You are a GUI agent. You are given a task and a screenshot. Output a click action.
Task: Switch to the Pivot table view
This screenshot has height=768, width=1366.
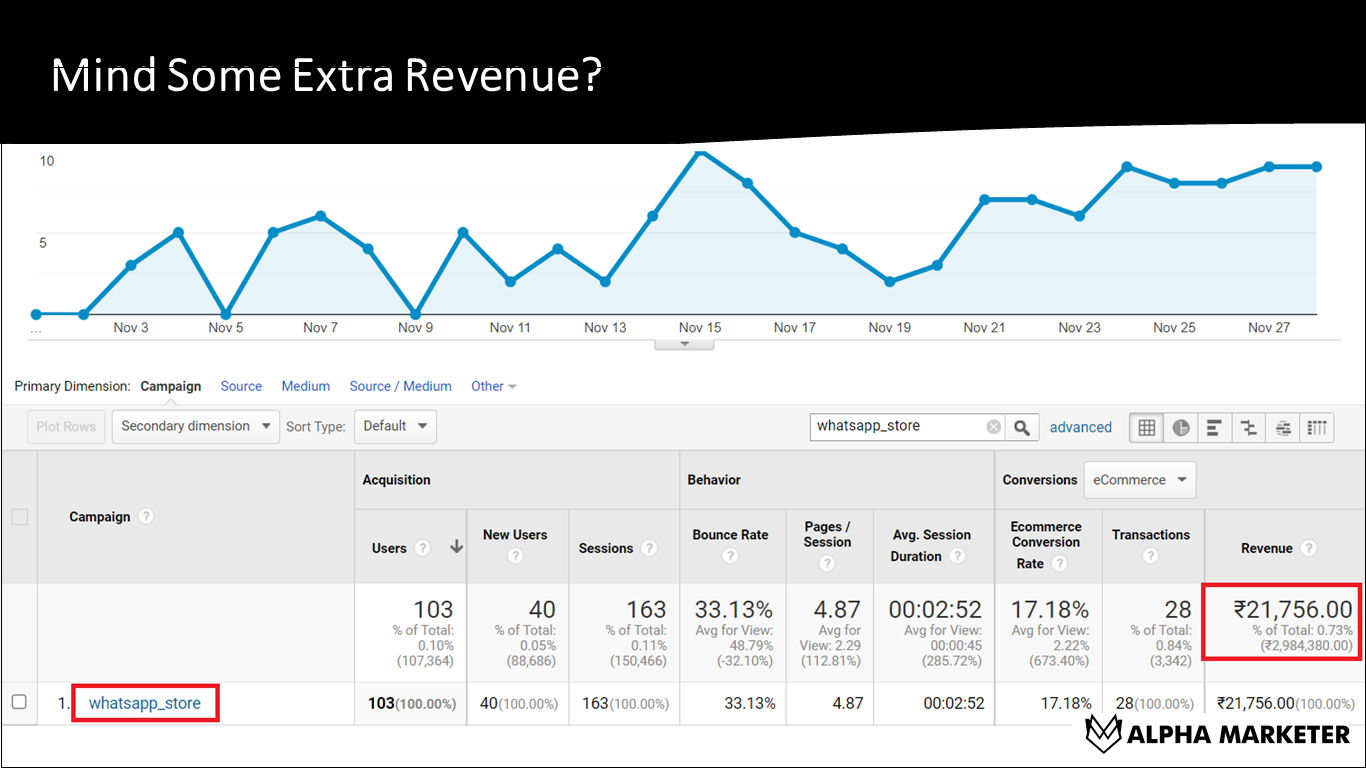1317,427
